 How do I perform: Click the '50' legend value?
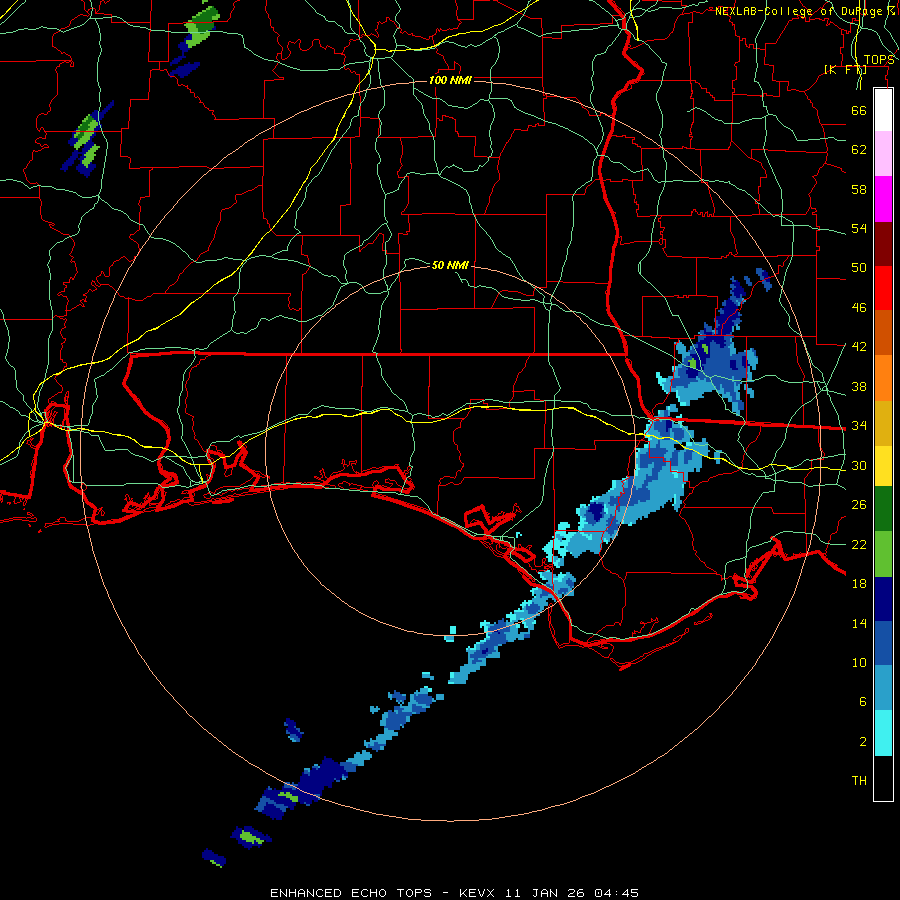pyautogui.click(x=859, y=268)
